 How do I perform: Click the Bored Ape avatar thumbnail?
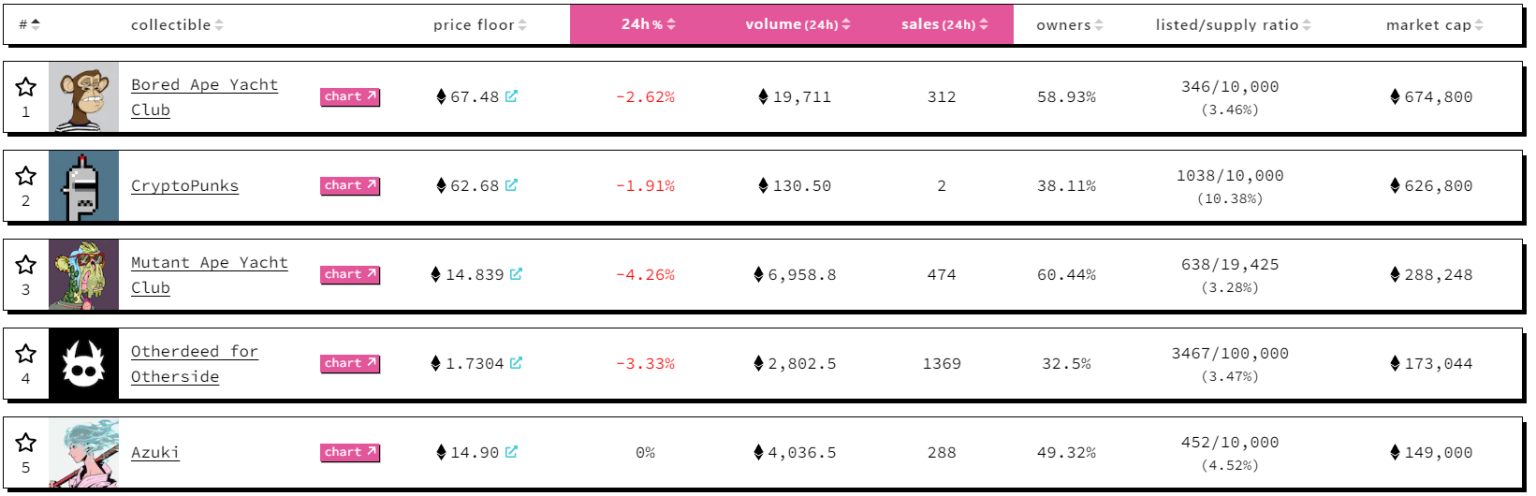coord(83,97)
